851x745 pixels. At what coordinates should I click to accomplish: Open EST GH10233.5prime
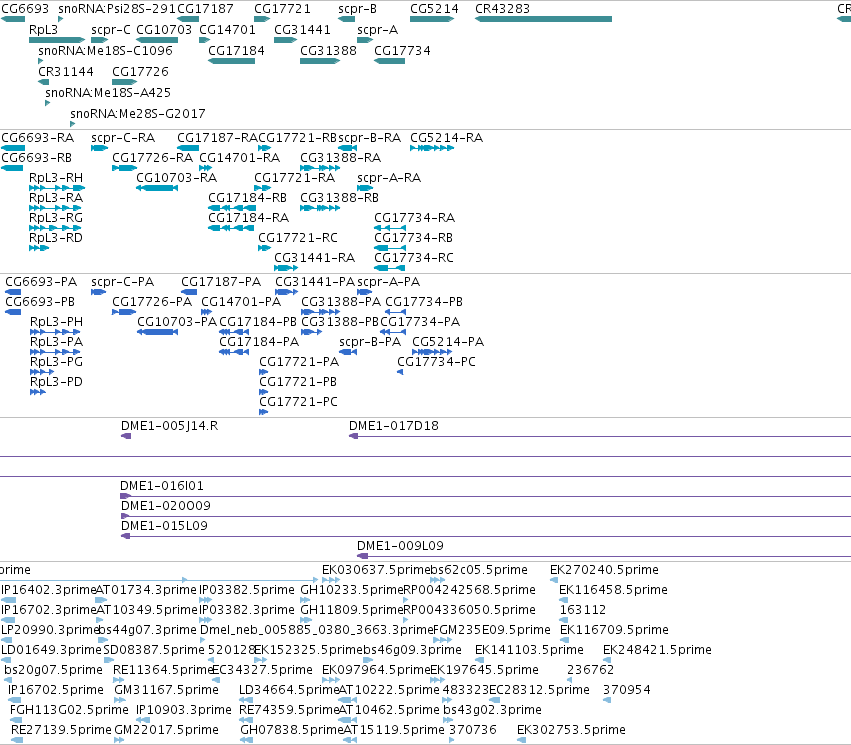pos(305,600)
